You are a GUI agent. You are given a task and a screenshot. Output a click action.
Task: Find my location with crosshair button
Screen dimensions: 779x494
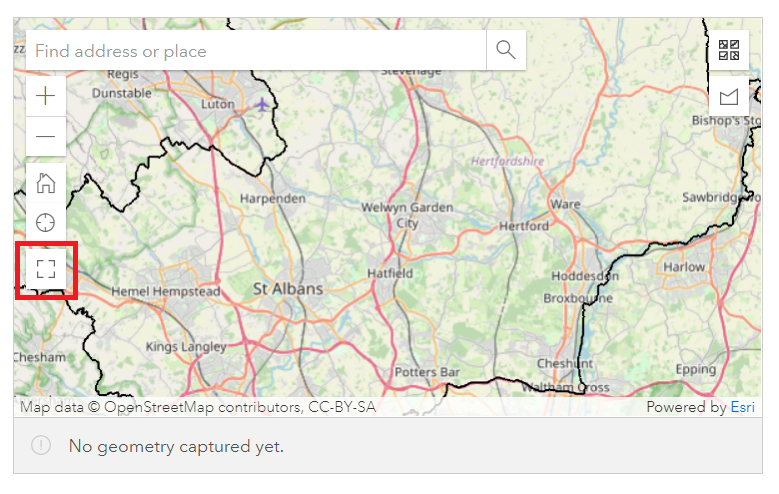click(x=46, y=222)
